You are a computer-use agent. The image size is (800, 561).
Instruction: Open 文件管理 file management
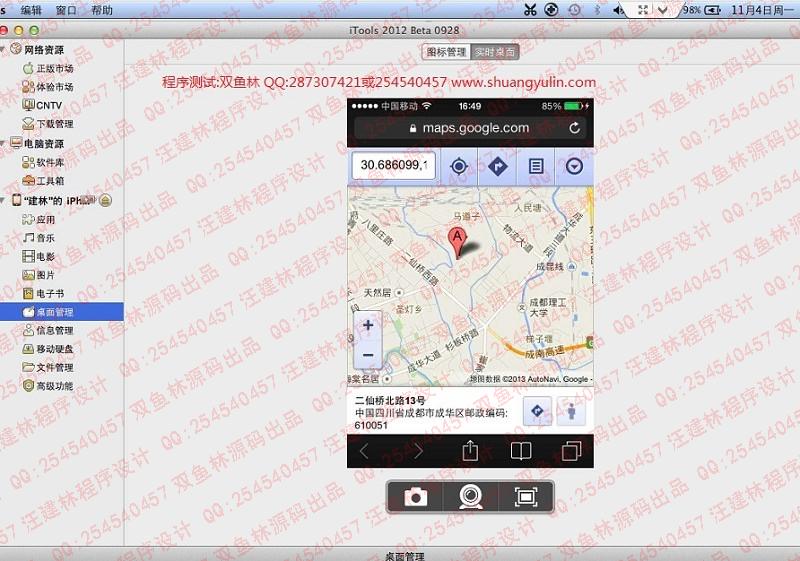tap(48, 367)
